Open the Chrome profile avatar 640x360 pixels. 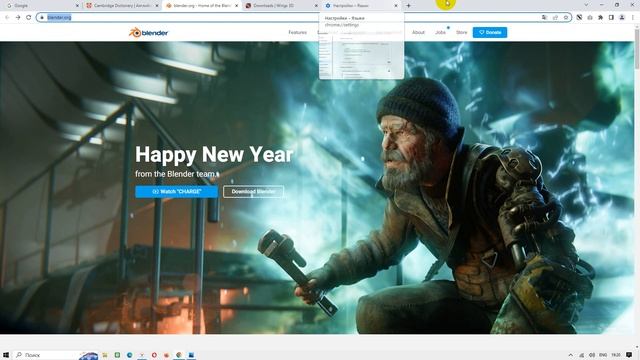pos(622,17)
